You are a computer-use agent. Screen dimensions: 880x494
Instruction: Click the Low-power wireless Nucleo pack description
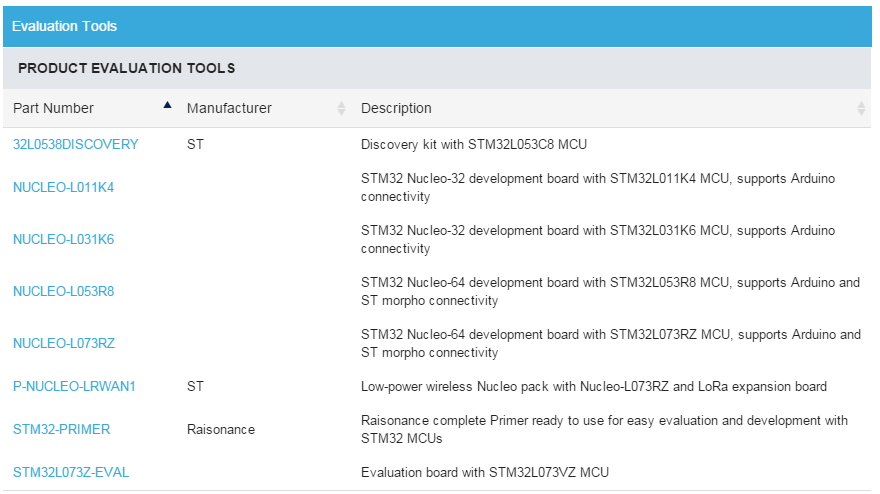[594, 387]
